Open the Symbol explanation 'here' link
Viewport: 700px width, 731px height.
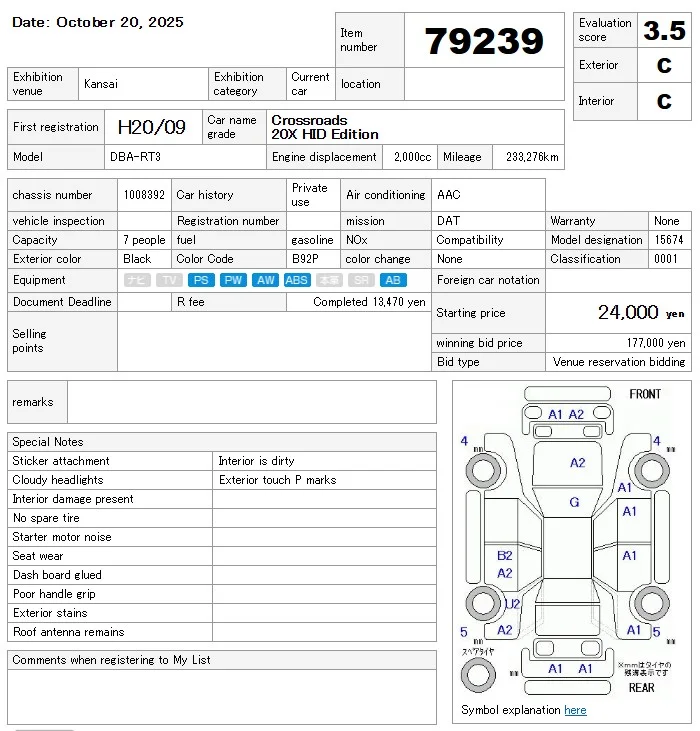(575, 710)
